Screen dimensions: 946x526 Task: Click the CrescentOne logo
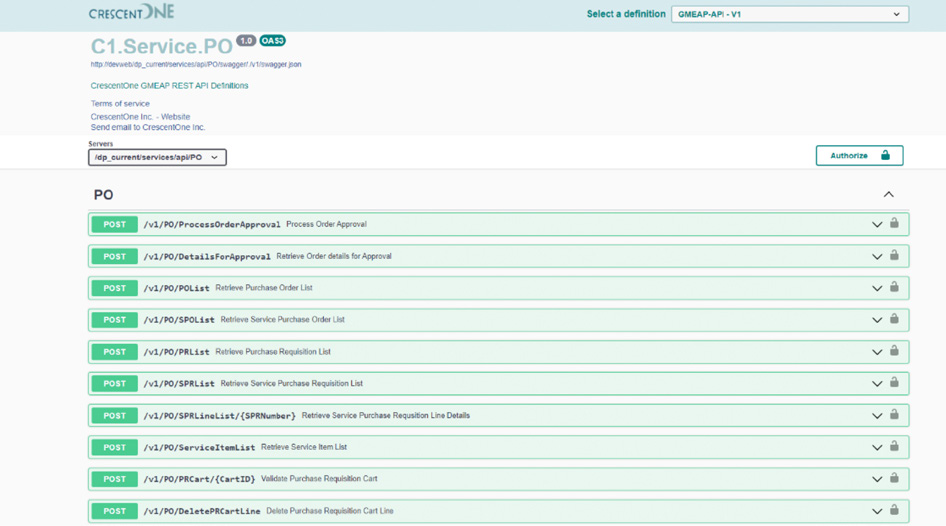click(132, 12)
